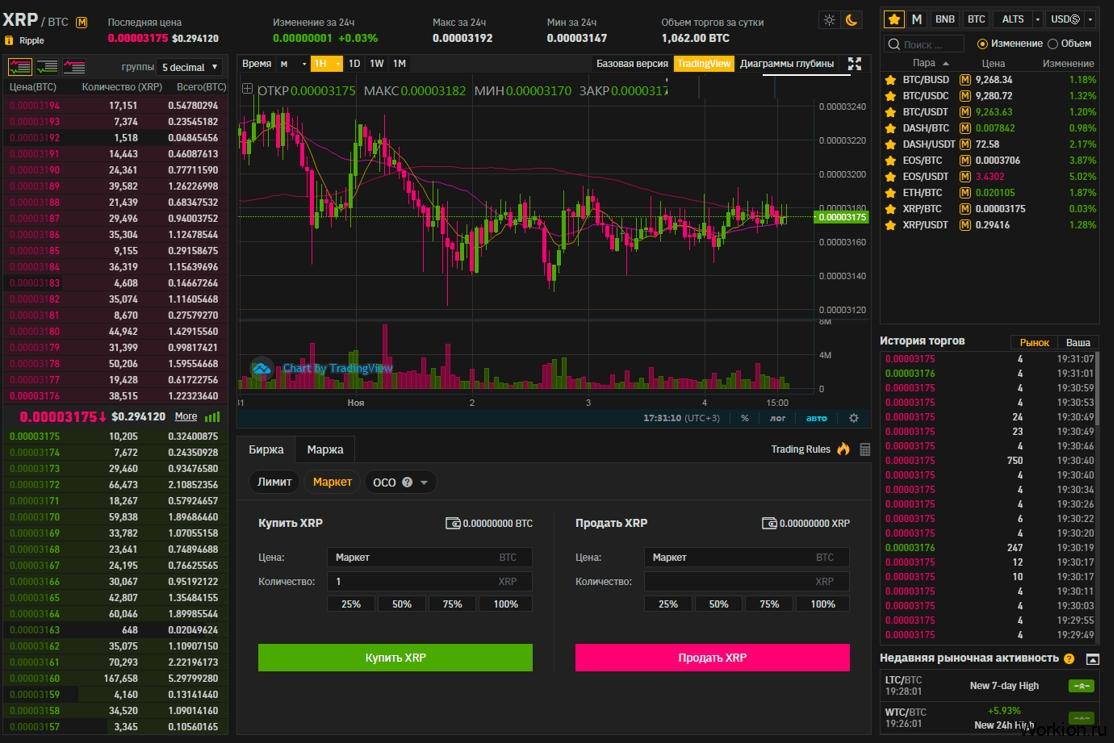Screen dimensions: 1114x743
Task: Click the sell Количество input field
Action: click(747, 582)
